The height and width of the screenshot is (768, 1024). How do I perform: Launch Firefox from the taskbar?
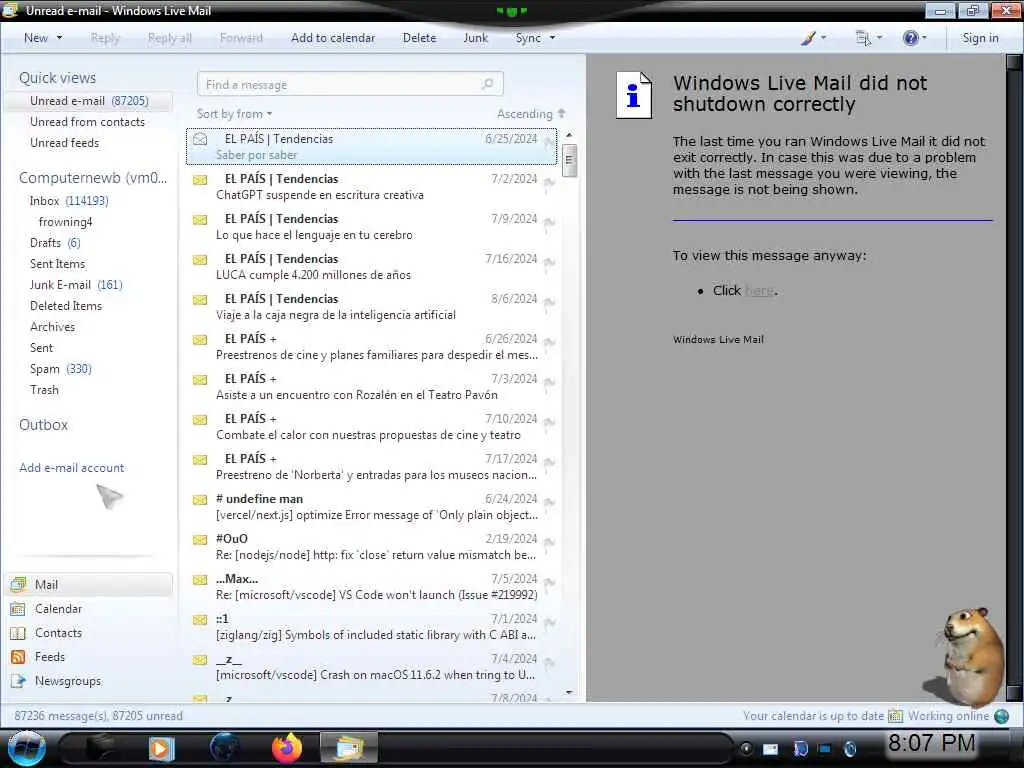click(x=287, y=748)
